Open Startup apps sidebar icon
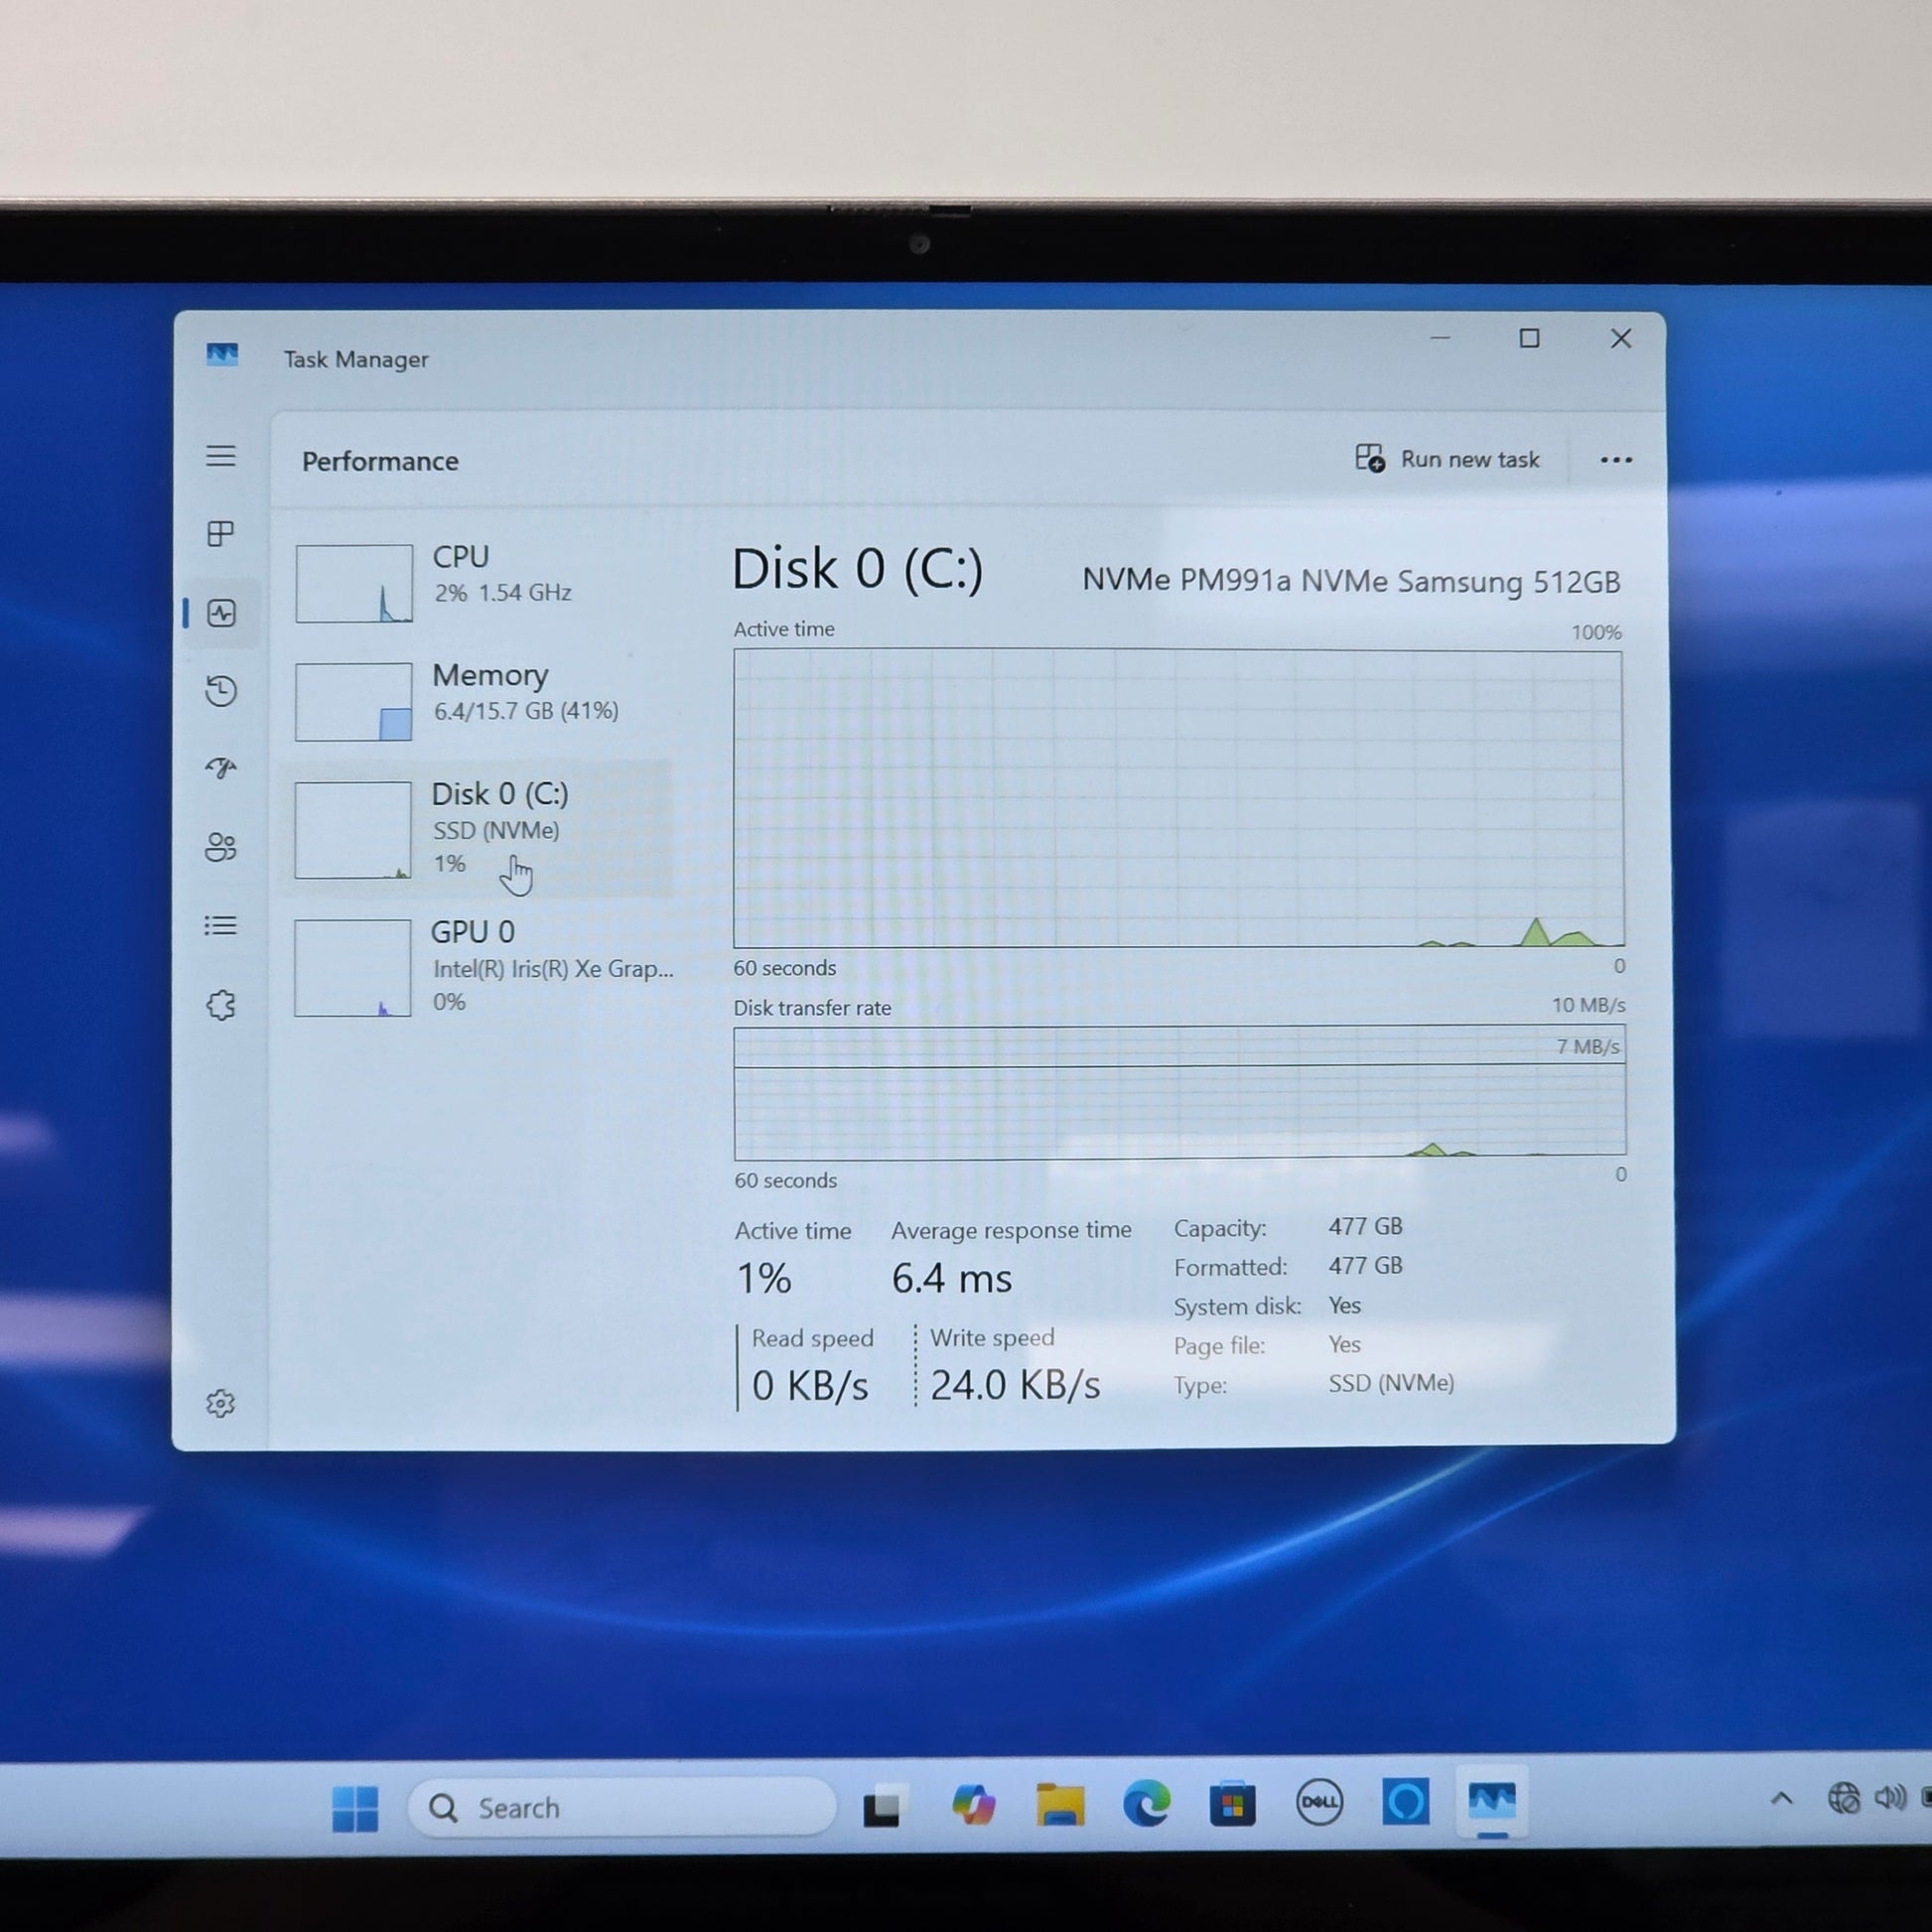Screen dimensions: 1932x1932 221,768
